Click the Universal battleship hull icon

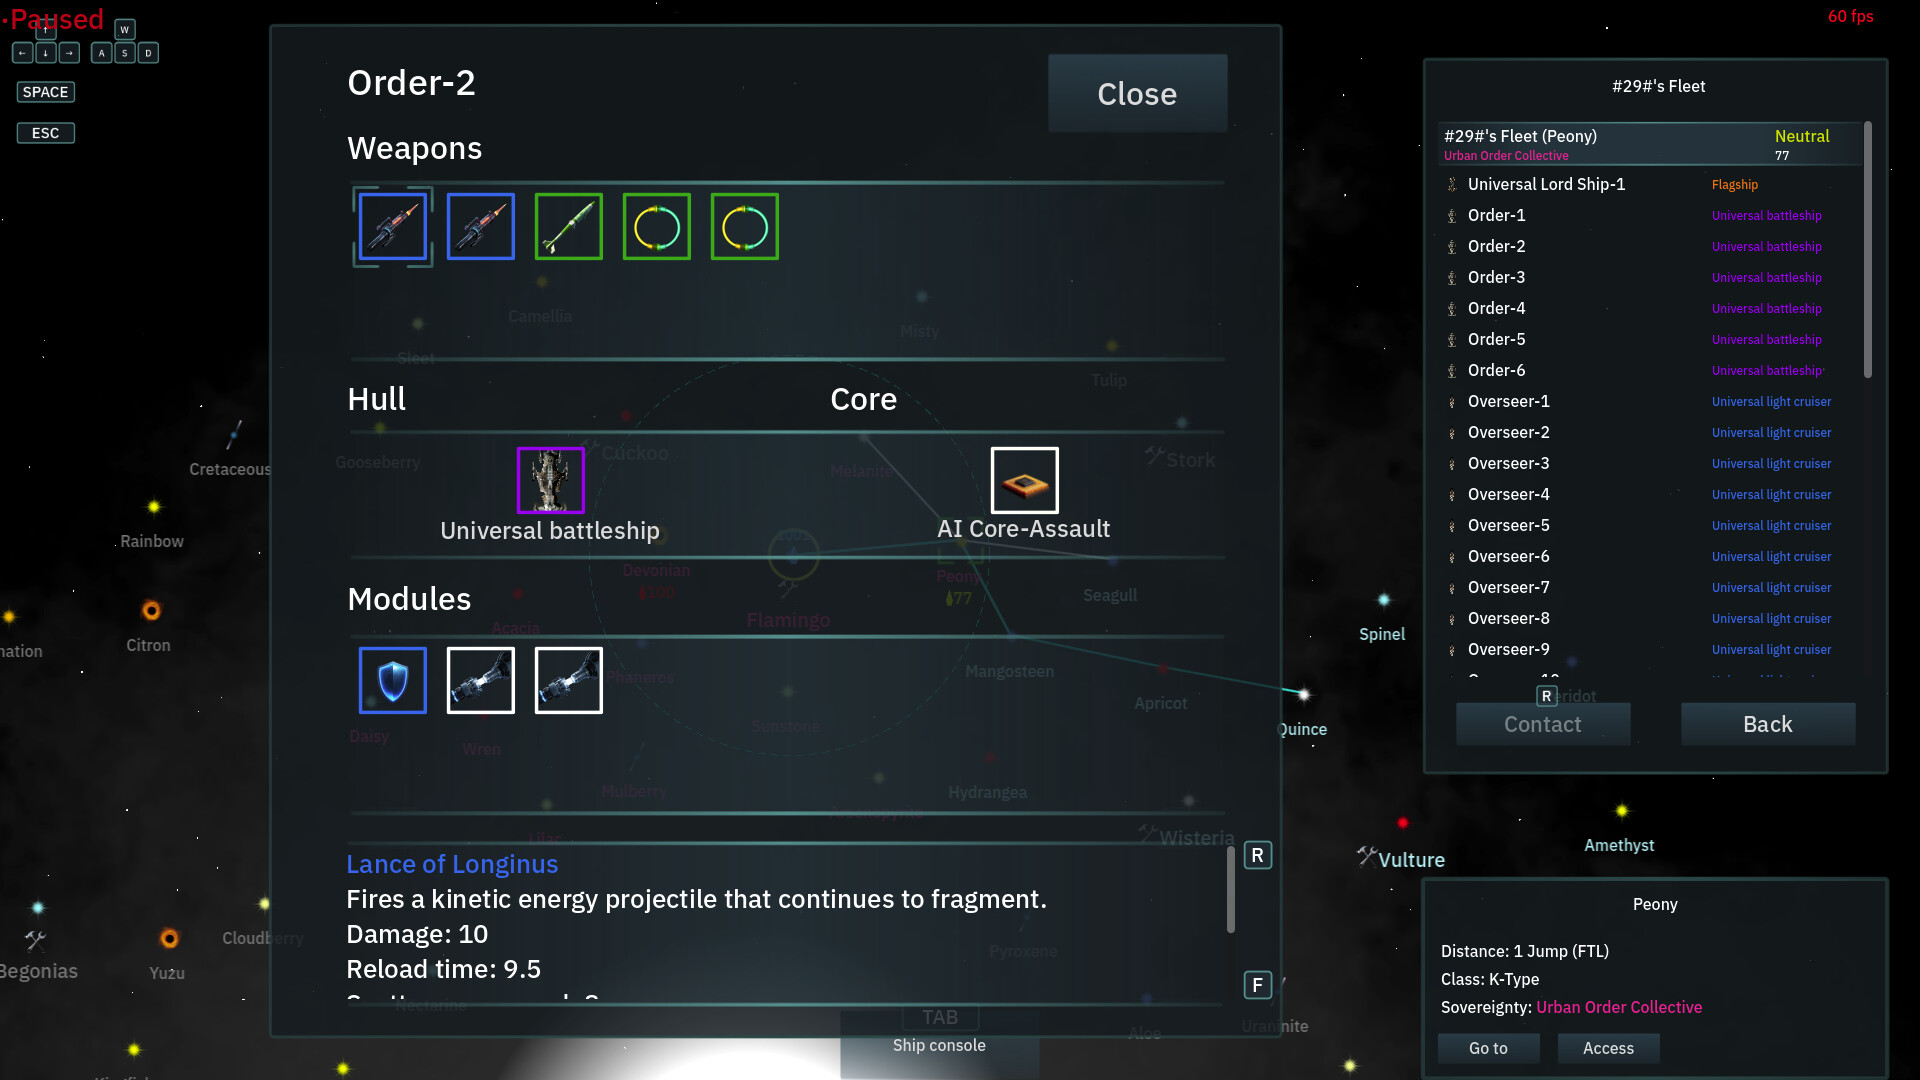(551, 480)
